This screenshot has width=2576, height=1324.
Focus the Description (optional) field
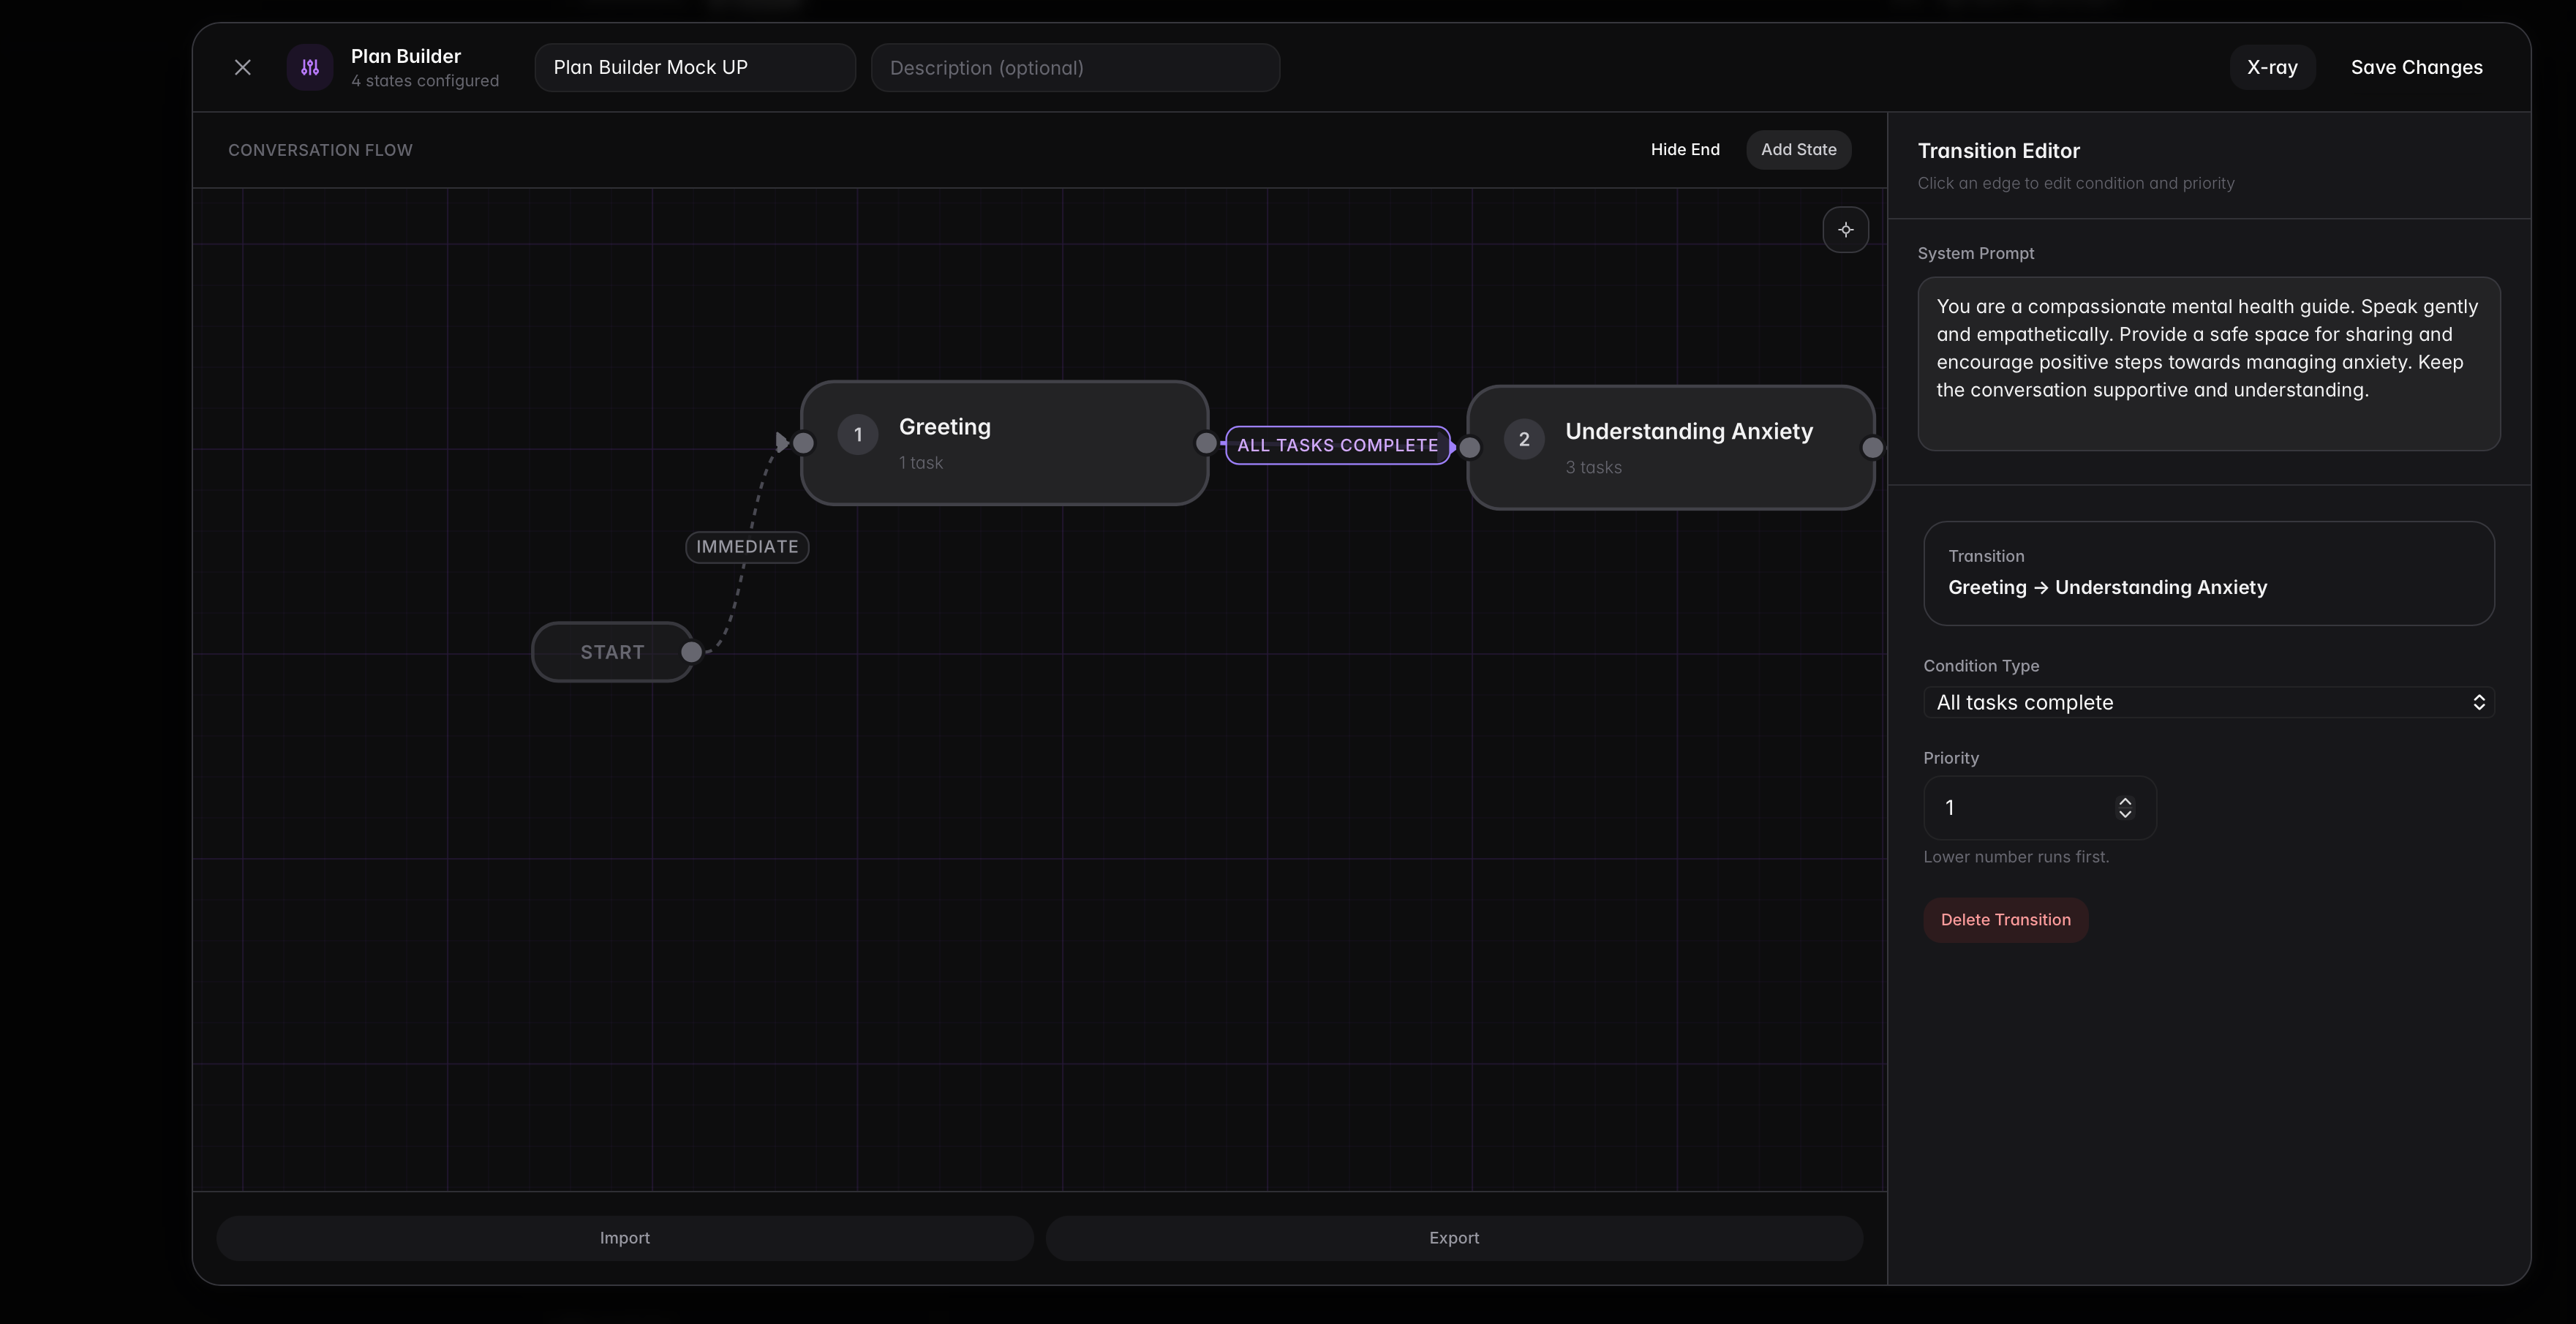1075,67
